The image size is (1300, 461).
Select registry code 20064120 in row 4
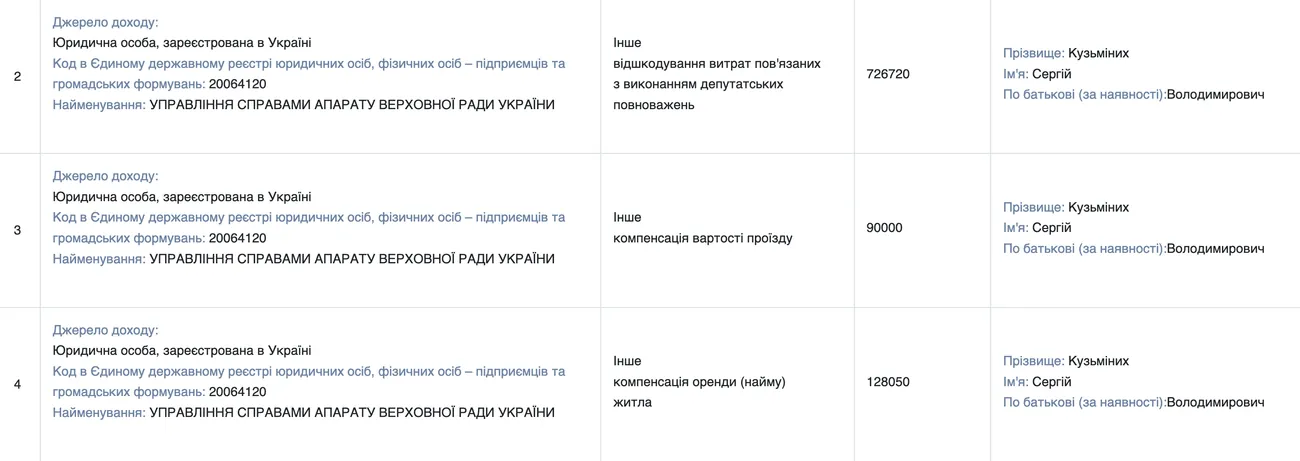[238, 392]
